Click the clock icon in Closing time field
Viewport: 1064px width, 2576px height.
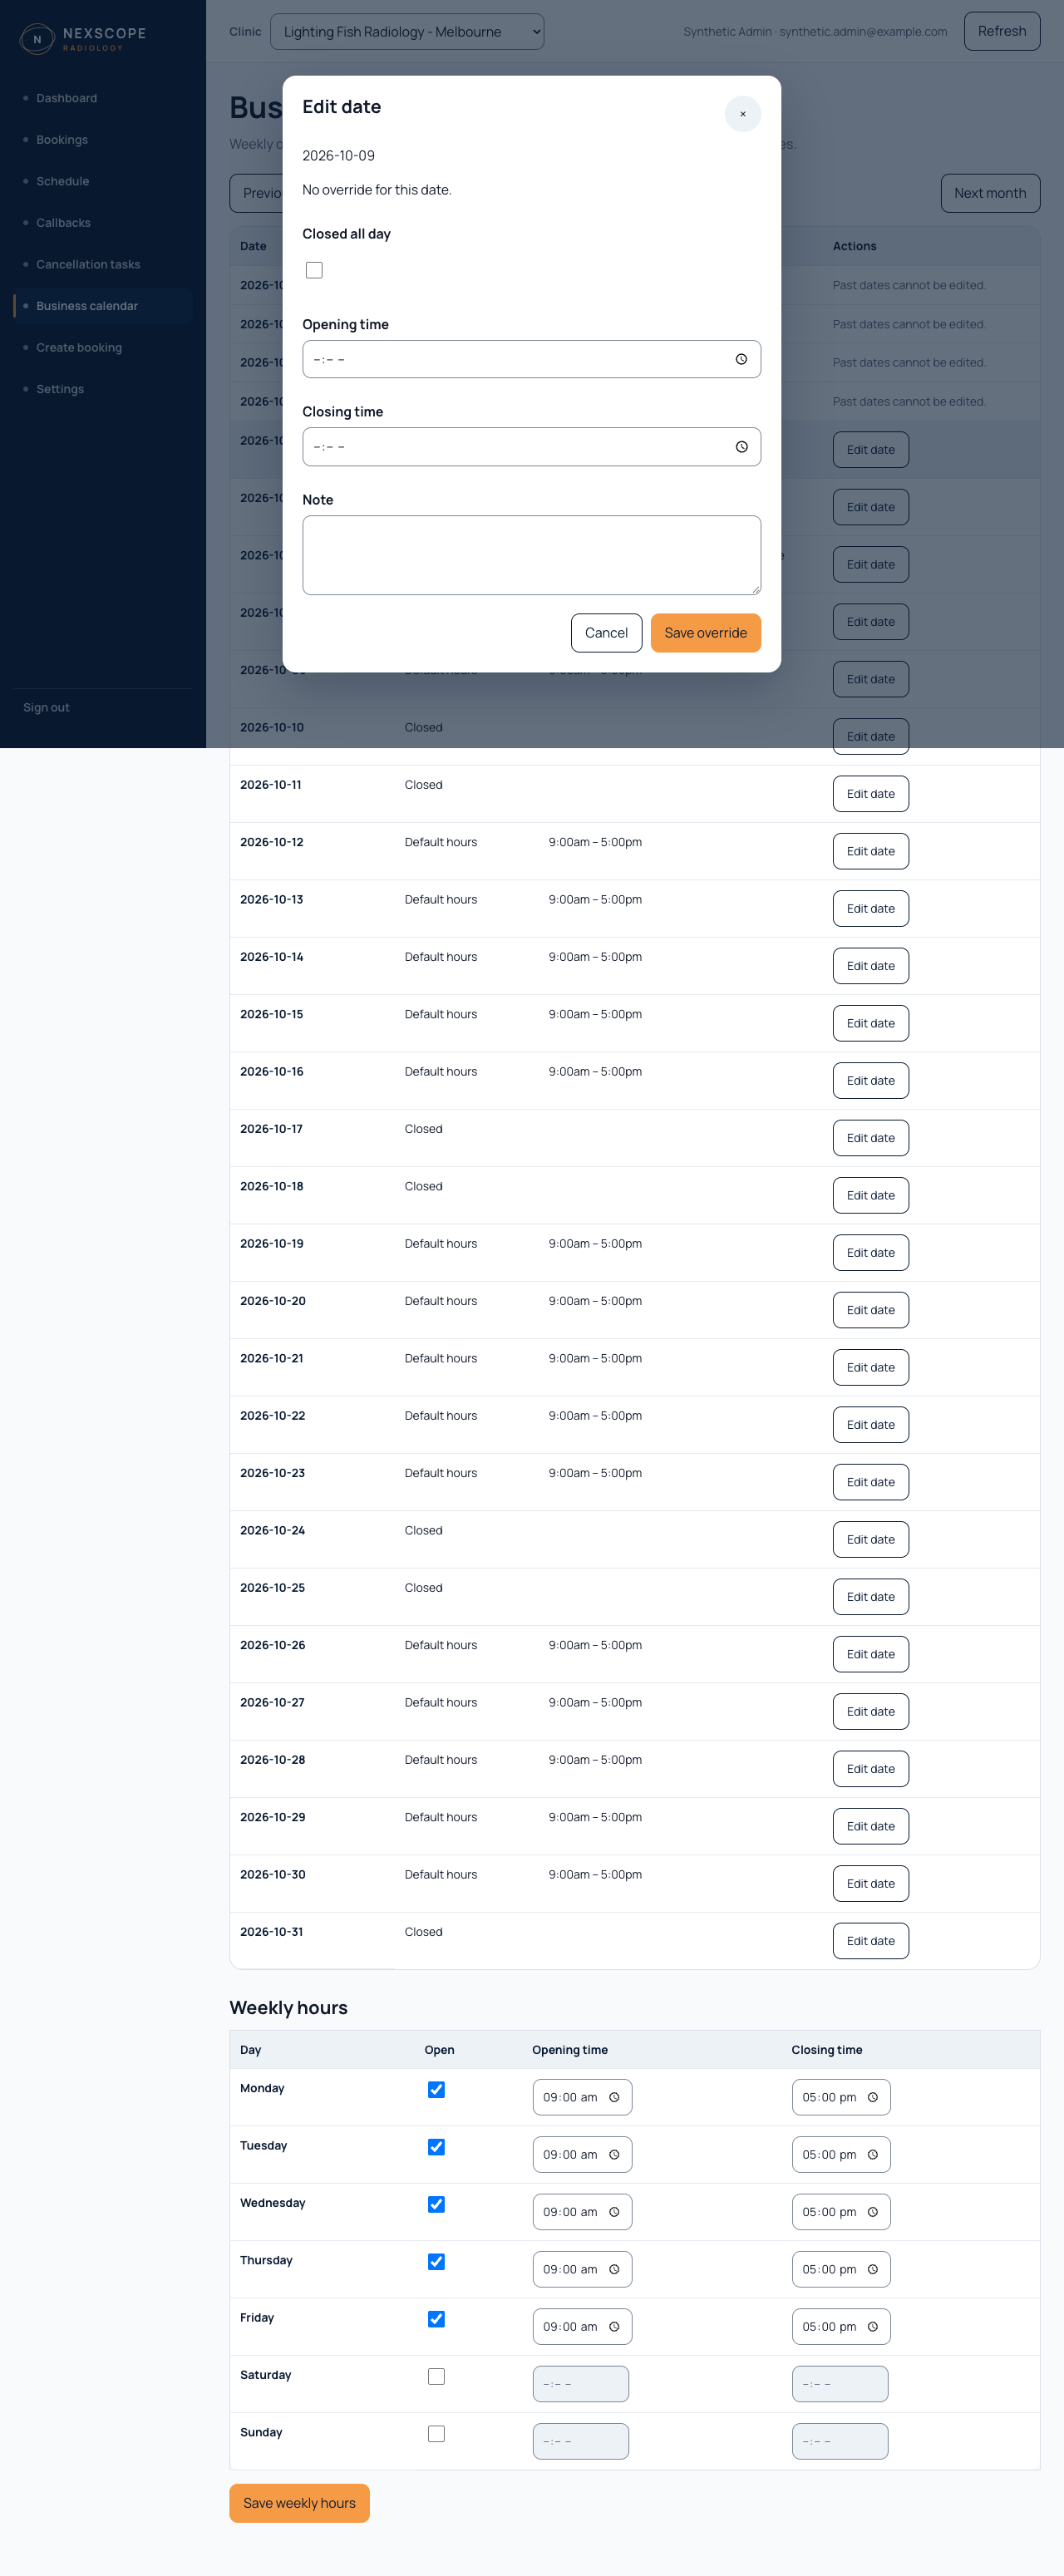click(741, 447)
